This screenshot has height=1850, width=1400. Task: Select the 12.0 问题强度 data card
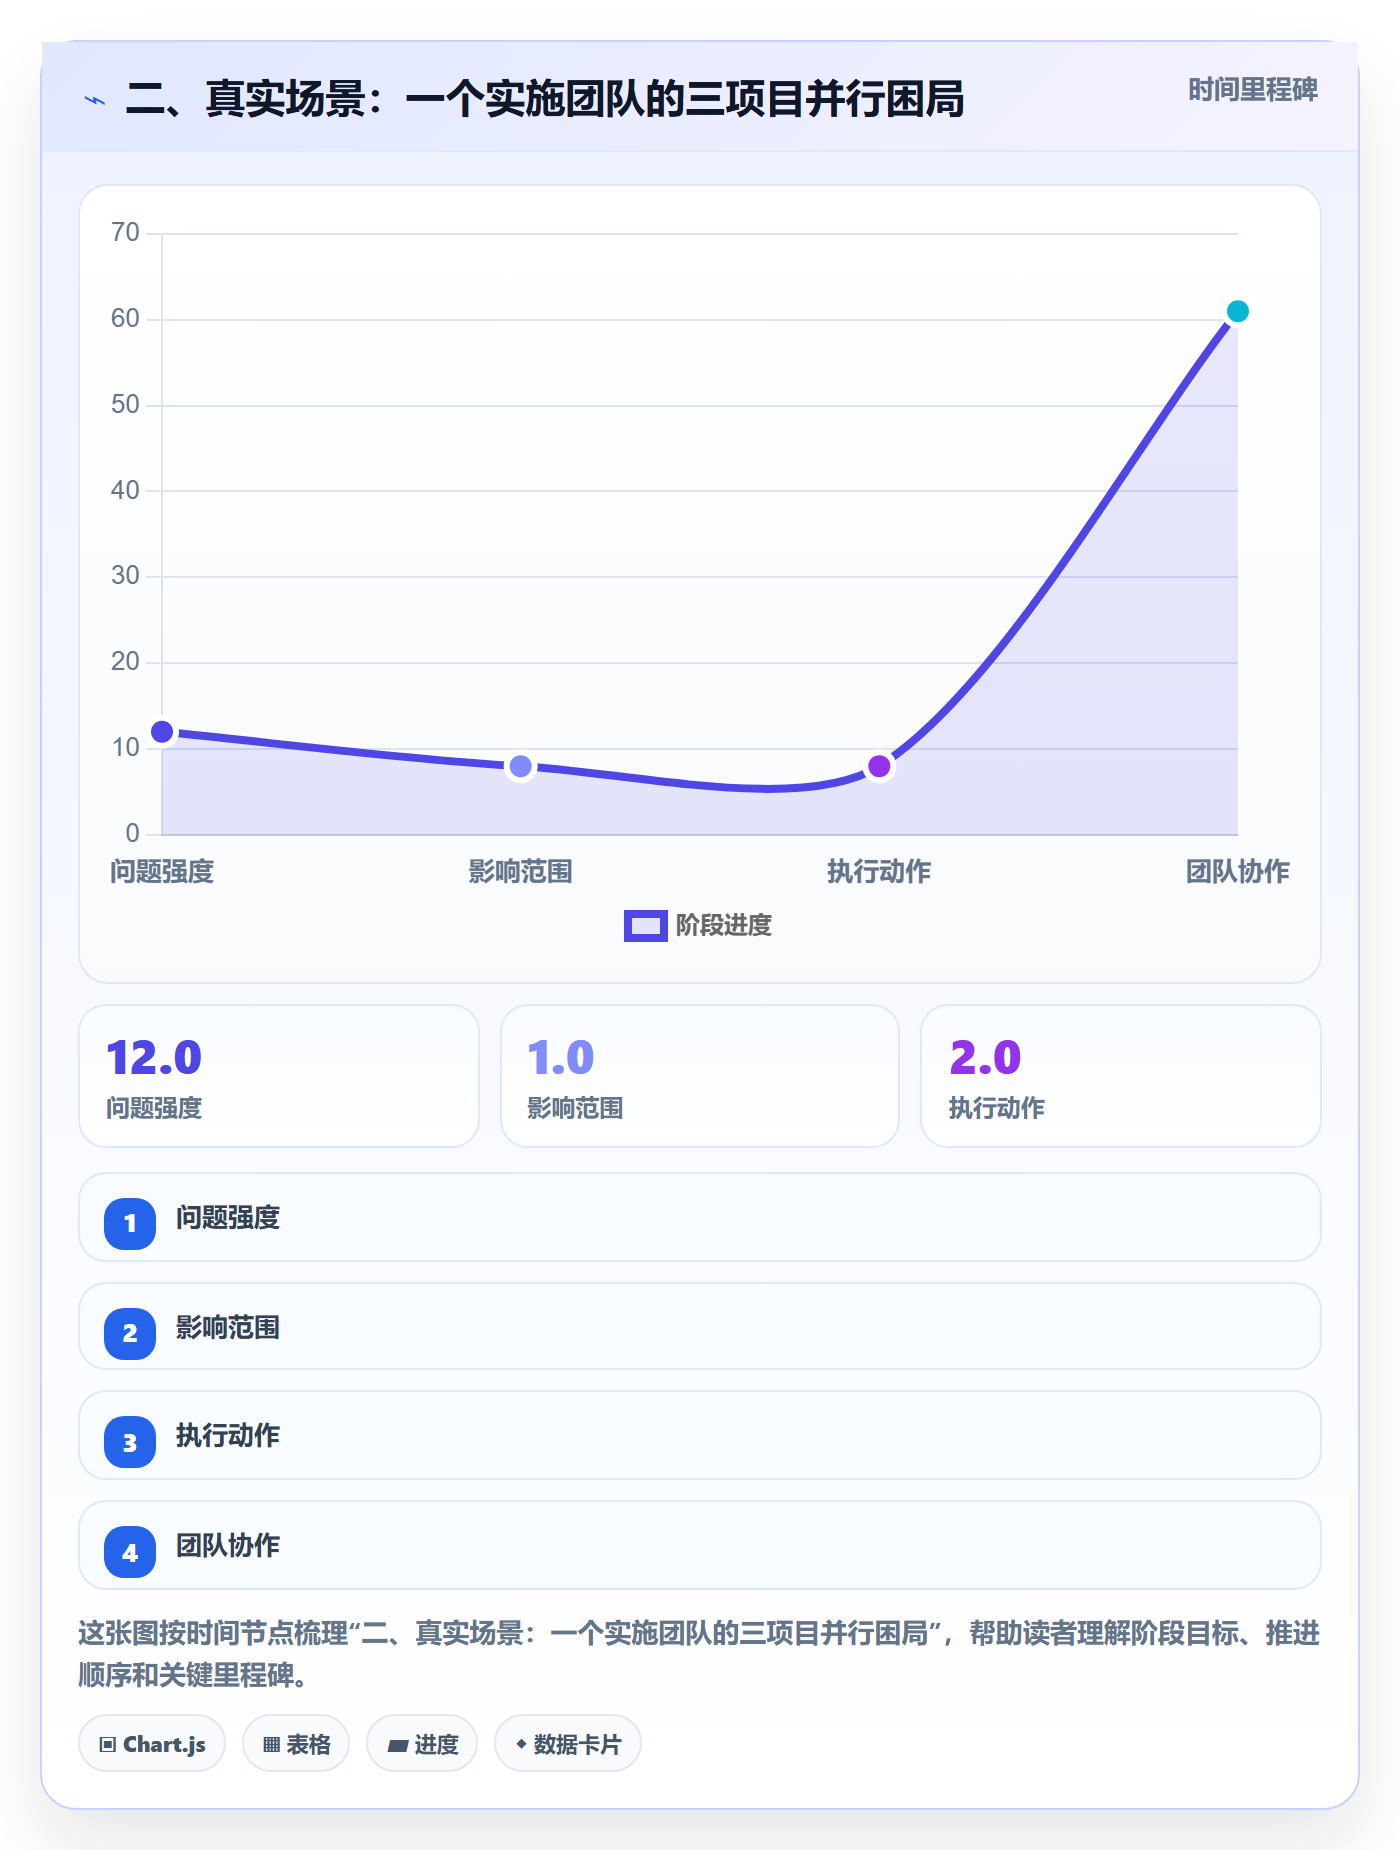279,1076
